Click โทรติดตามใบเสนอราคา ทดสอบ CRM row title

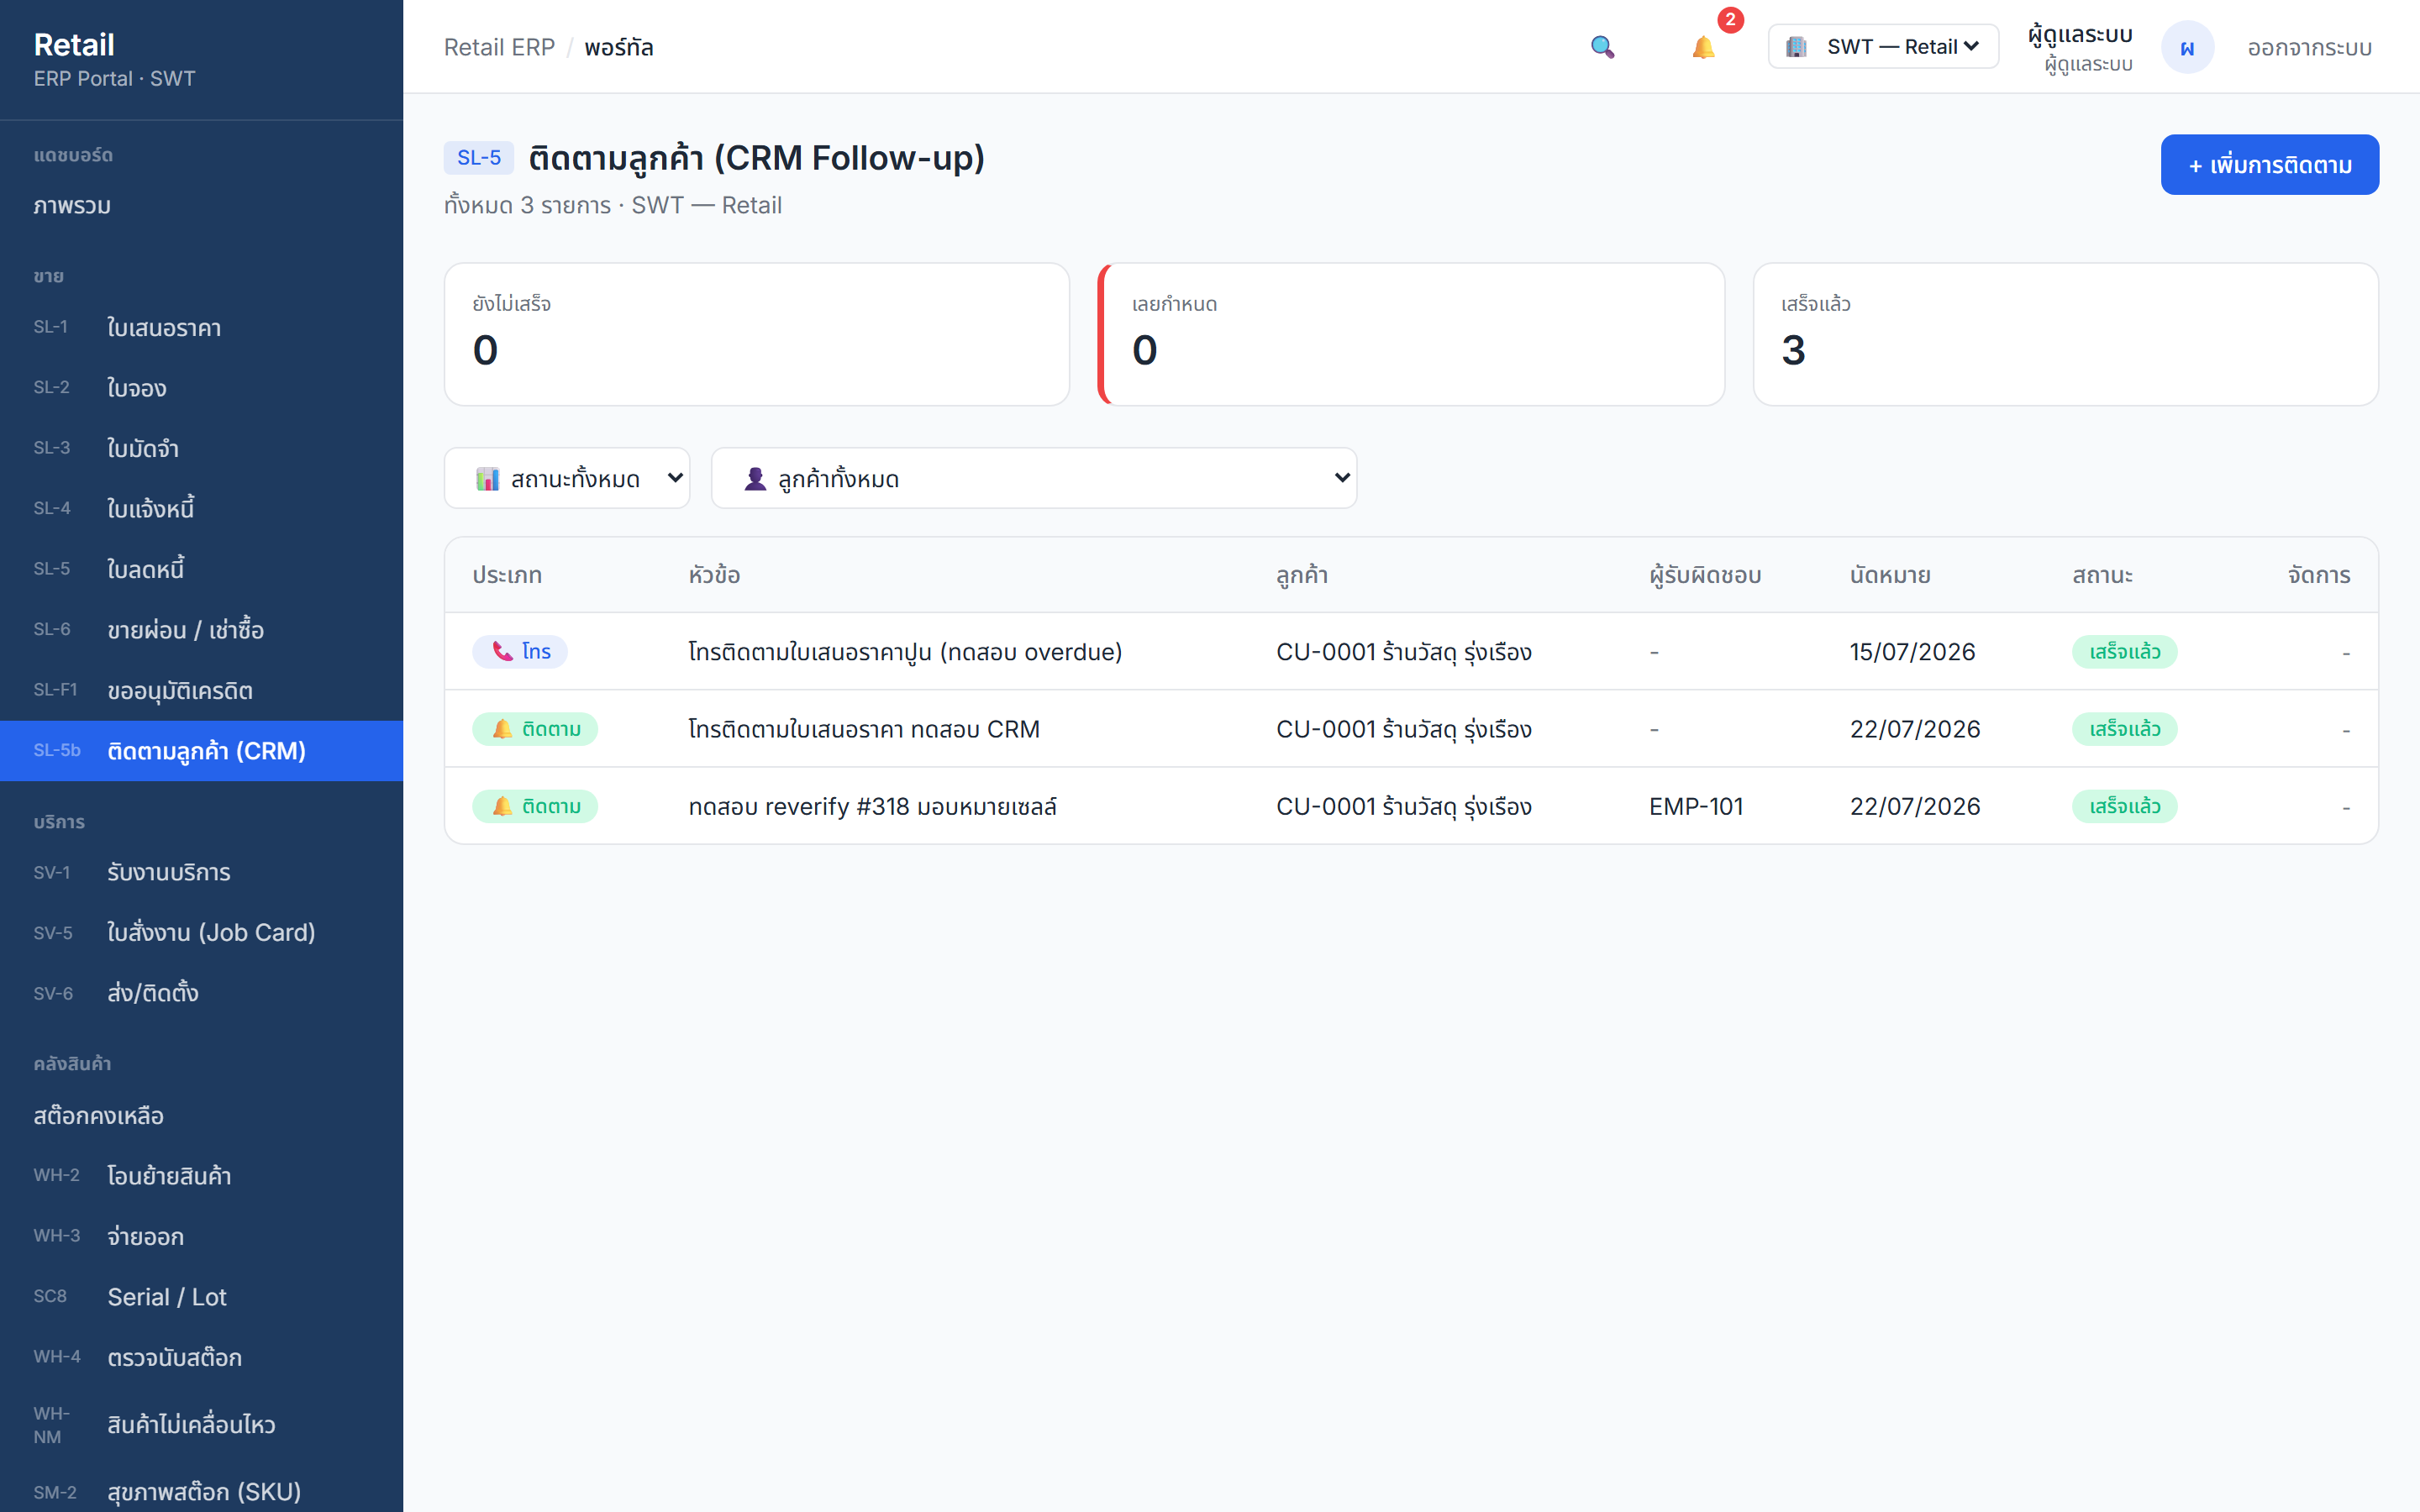pos(864,729)
